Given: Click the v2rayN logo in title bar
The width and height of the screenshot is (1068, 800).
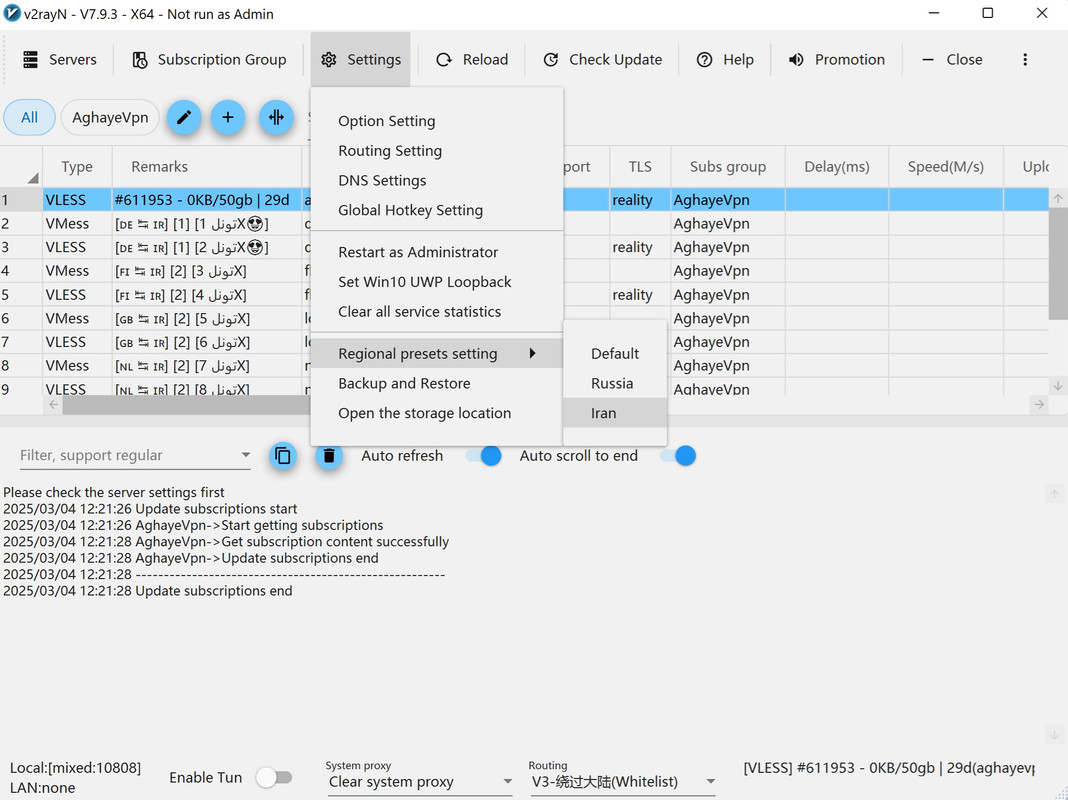Looking at the screenshot, I should coord(12,14).
